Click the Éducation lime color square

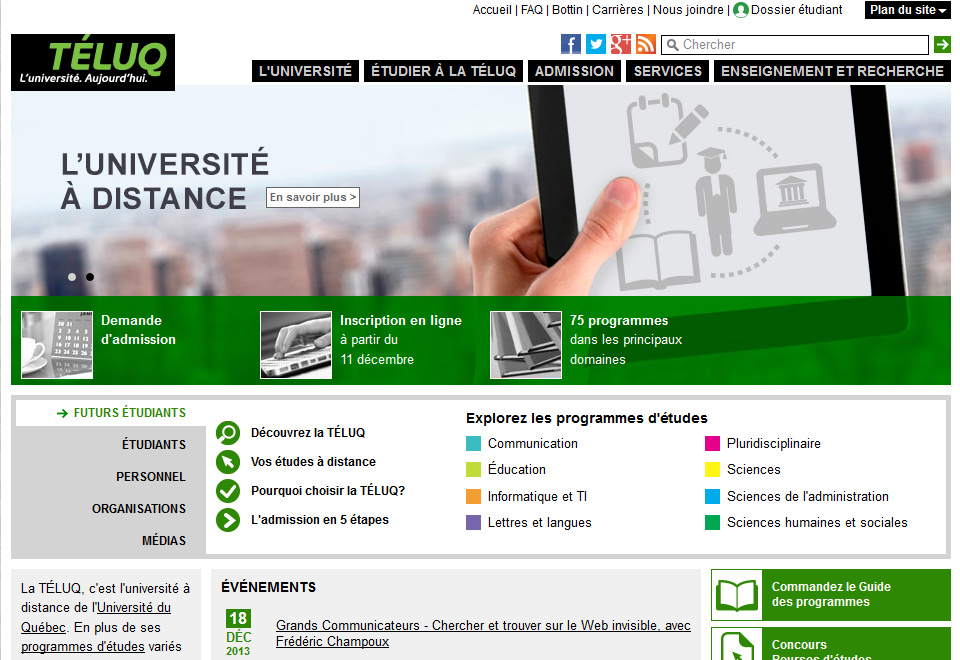(x=473, y=470)
